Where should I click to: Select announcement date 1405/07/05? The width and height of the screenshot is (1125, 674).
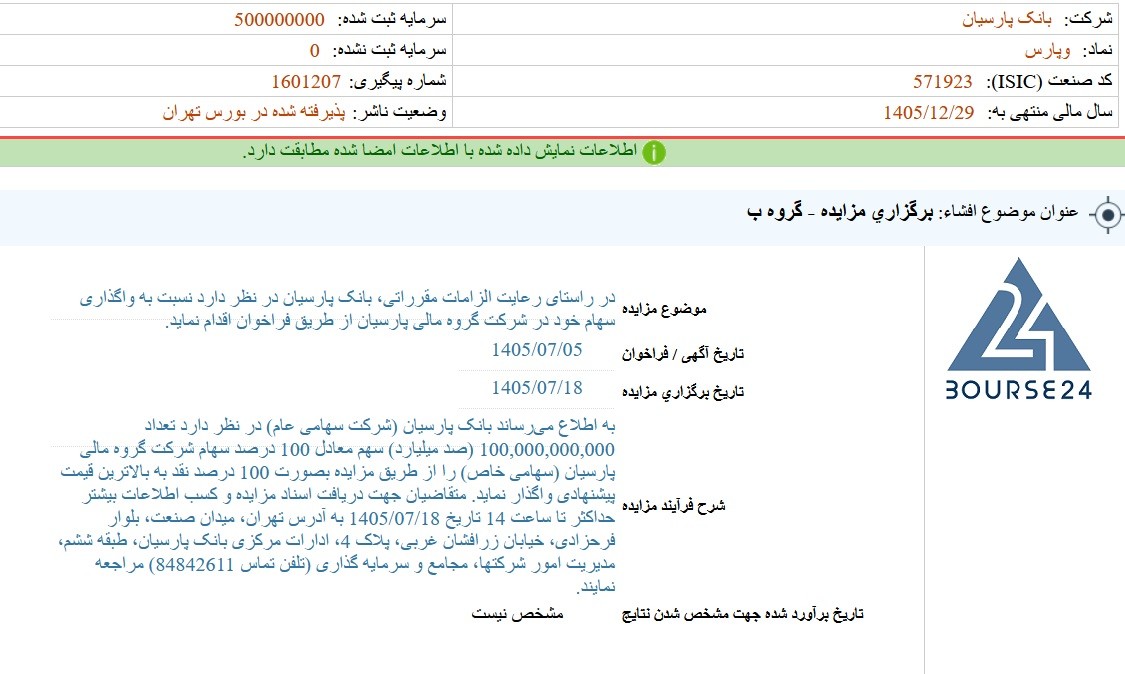pos(537,350)
